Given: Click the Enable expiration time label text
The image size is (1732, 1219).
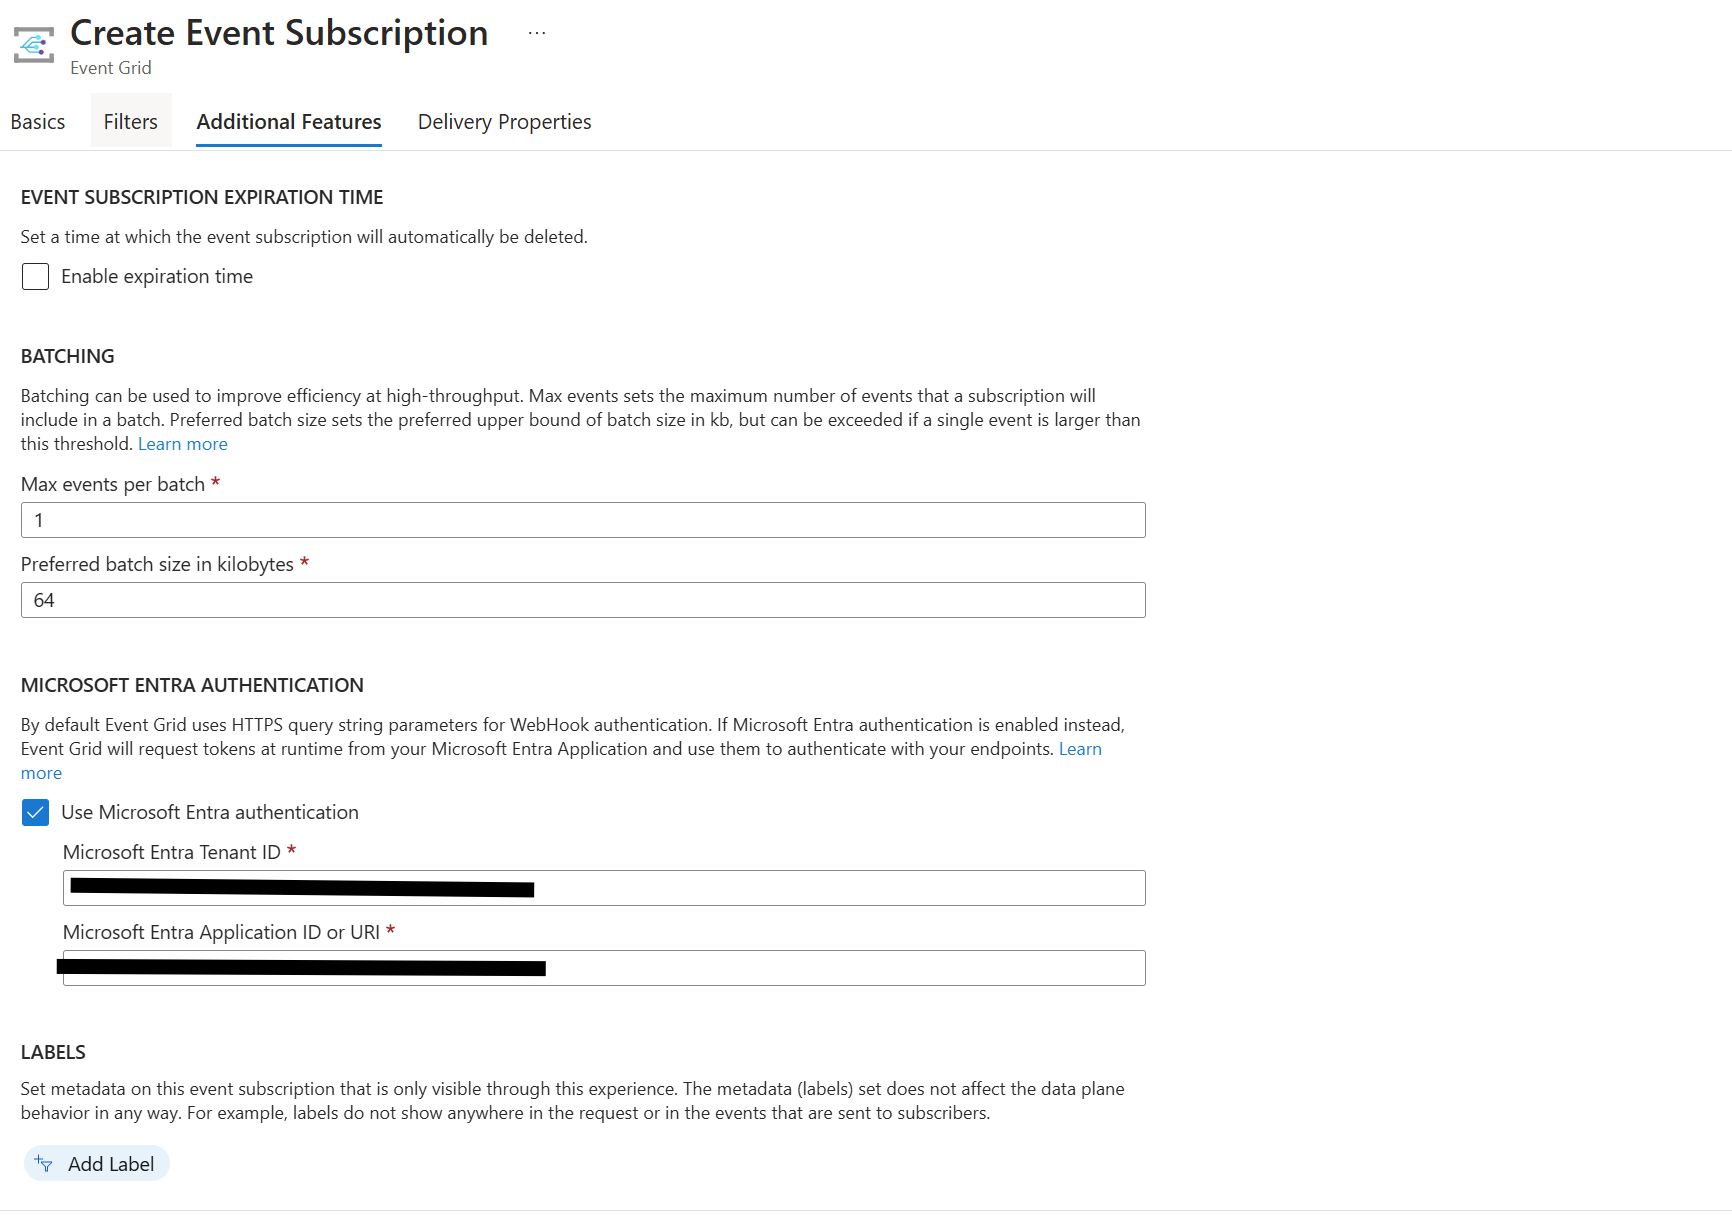Looking at the screenshot, I should (157, 276).
